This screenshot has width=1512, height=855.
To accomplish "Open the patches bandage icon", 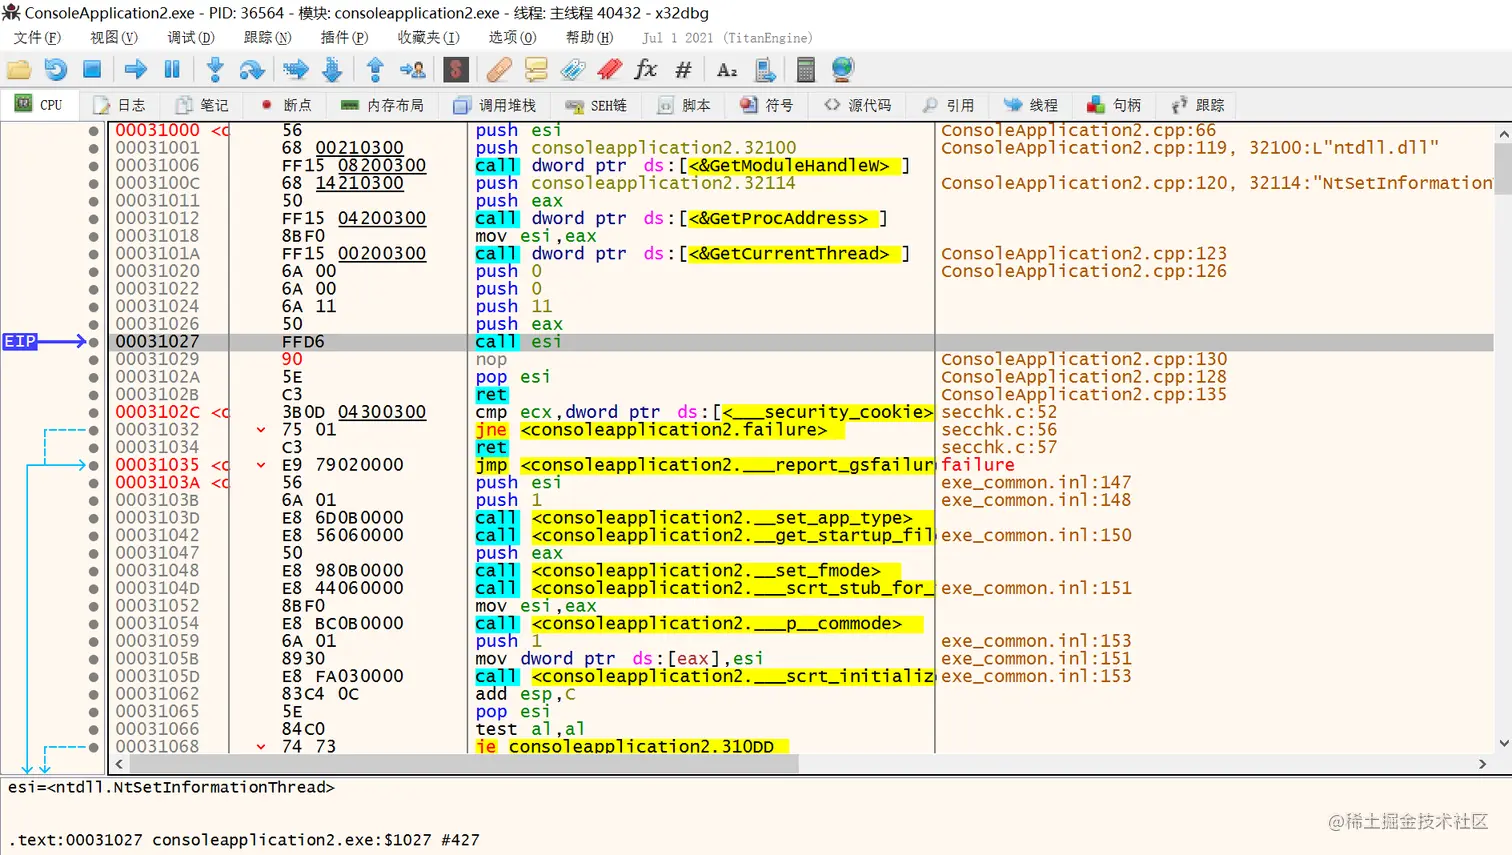I will (x=499, y=70).
